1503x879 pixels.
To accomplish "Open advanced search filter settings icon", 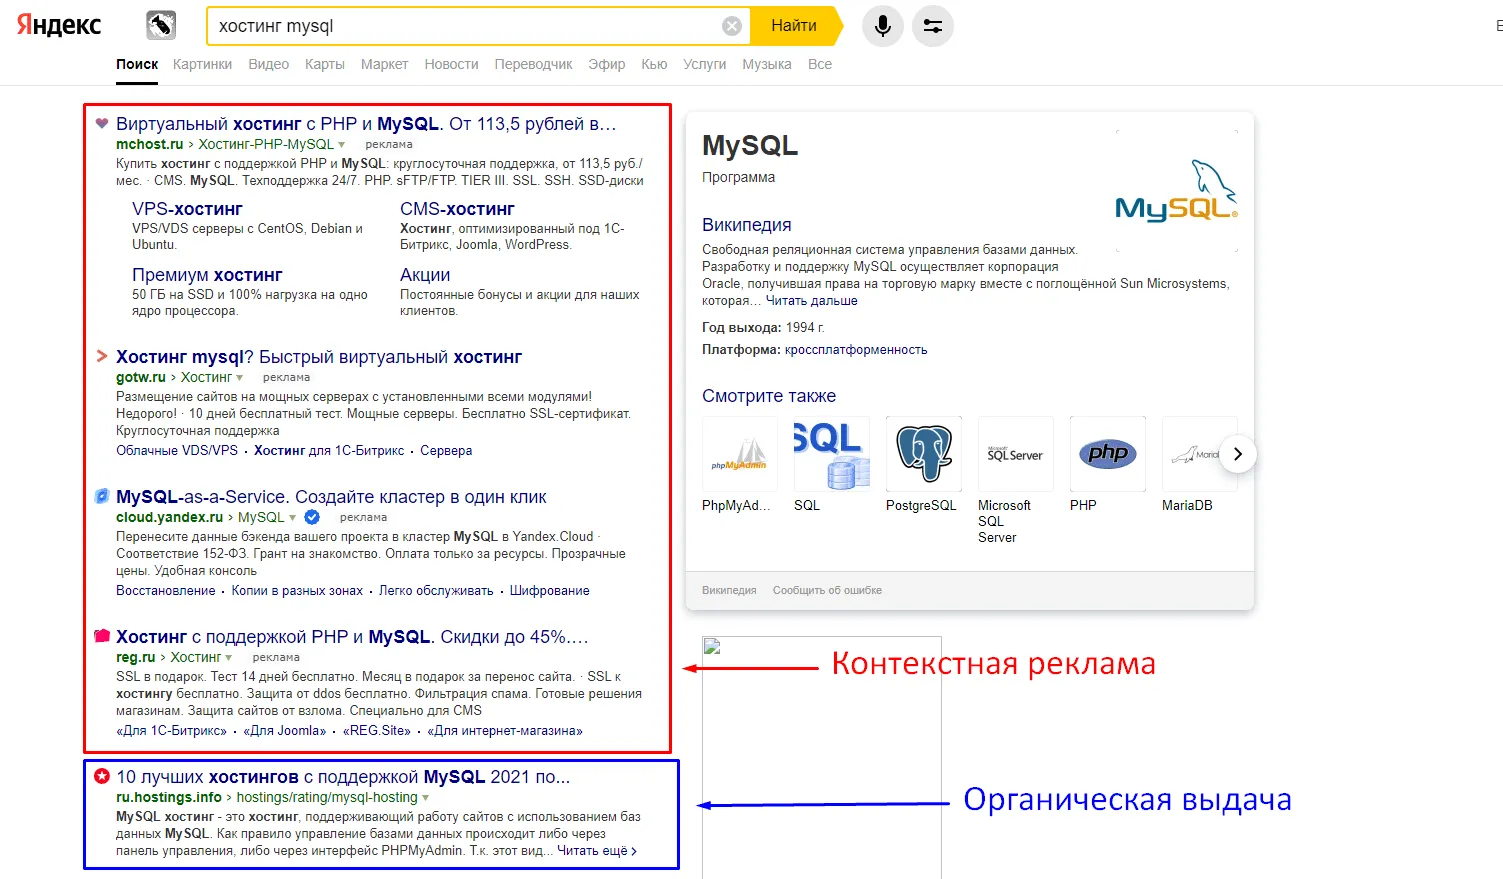I will pos(933,26).
